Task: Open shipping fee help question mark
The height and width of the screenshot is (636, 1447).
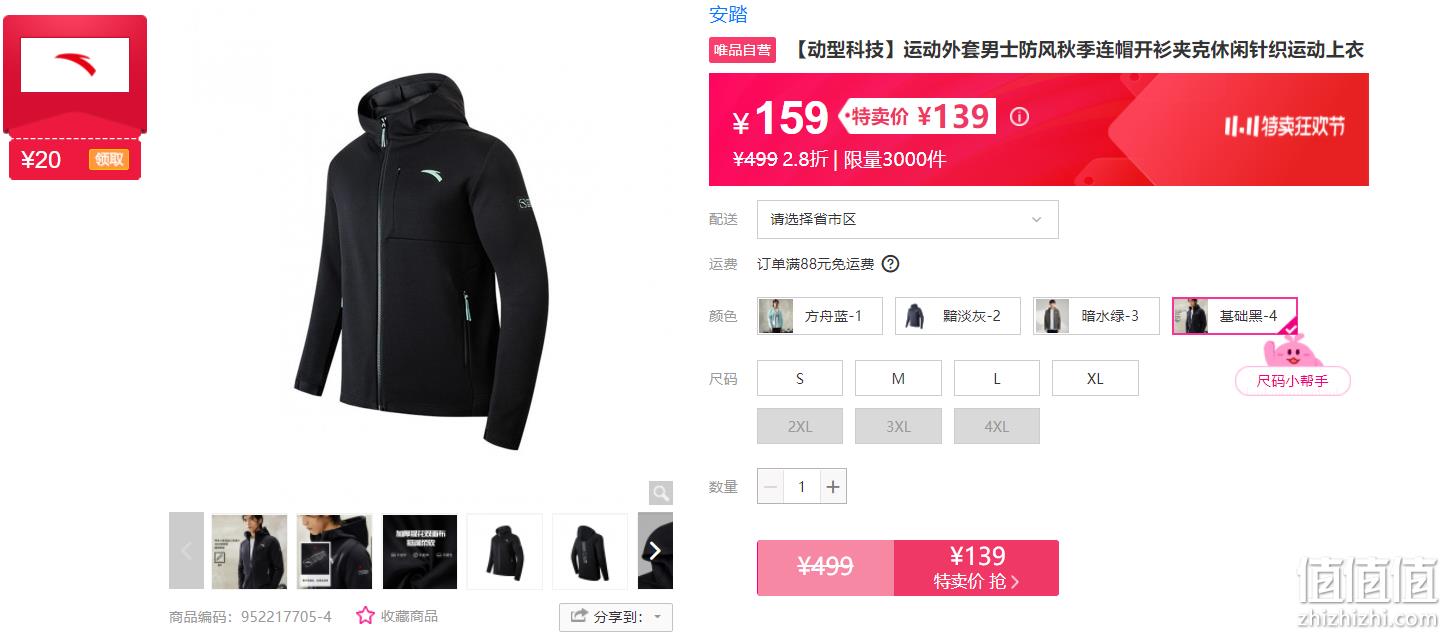Action: coord(890,264)
